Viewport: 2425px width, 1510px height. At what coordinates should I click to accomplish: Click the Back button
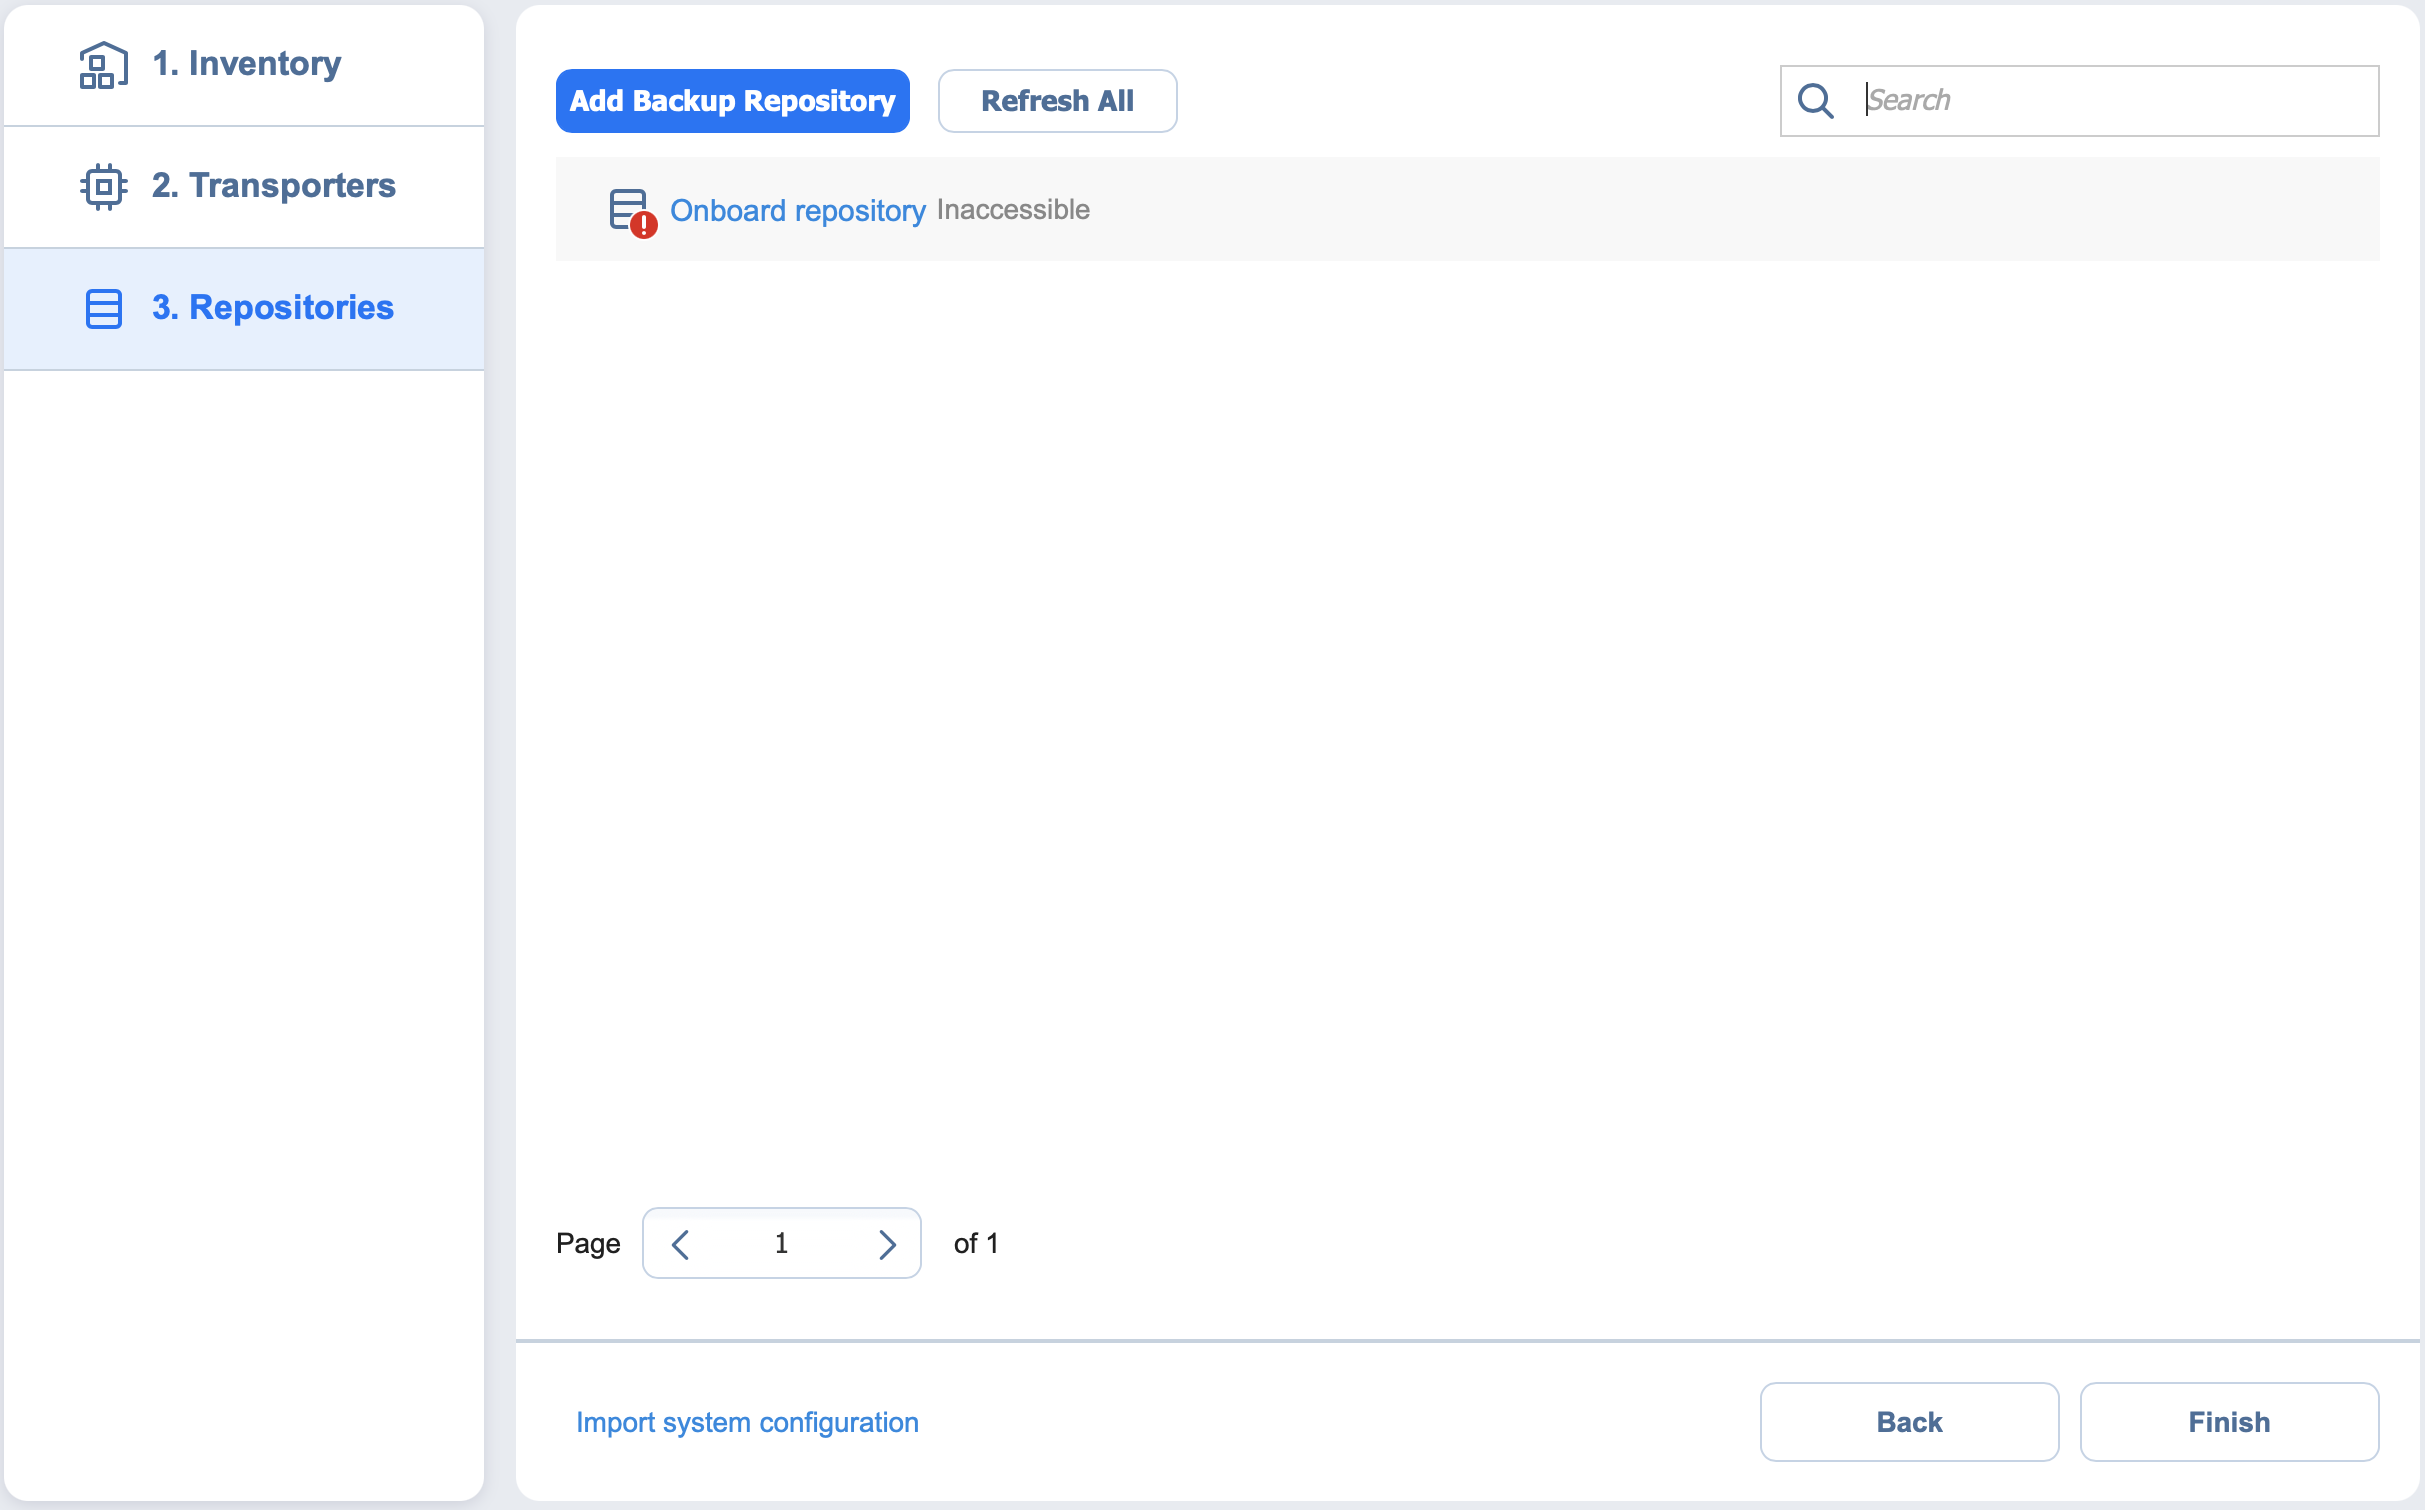(1909, 1422)
